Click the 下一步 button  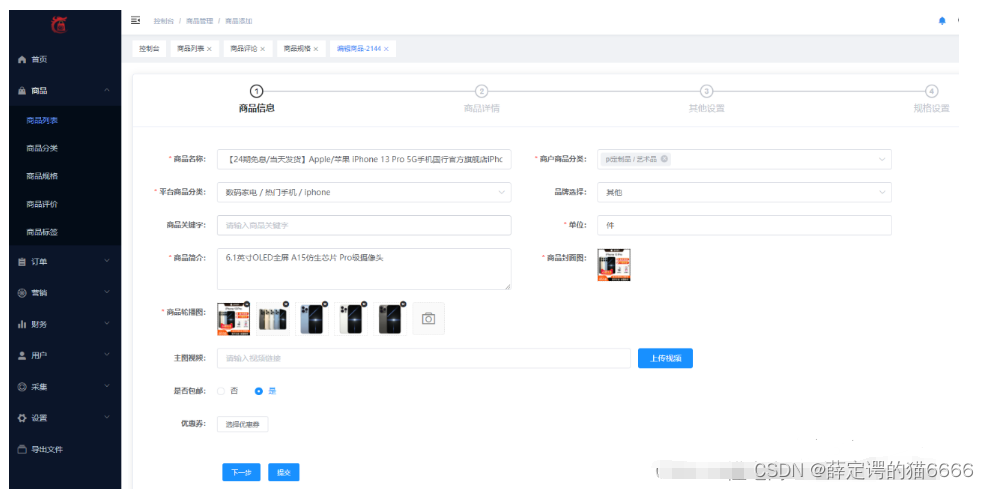click(x=242, y=472)
